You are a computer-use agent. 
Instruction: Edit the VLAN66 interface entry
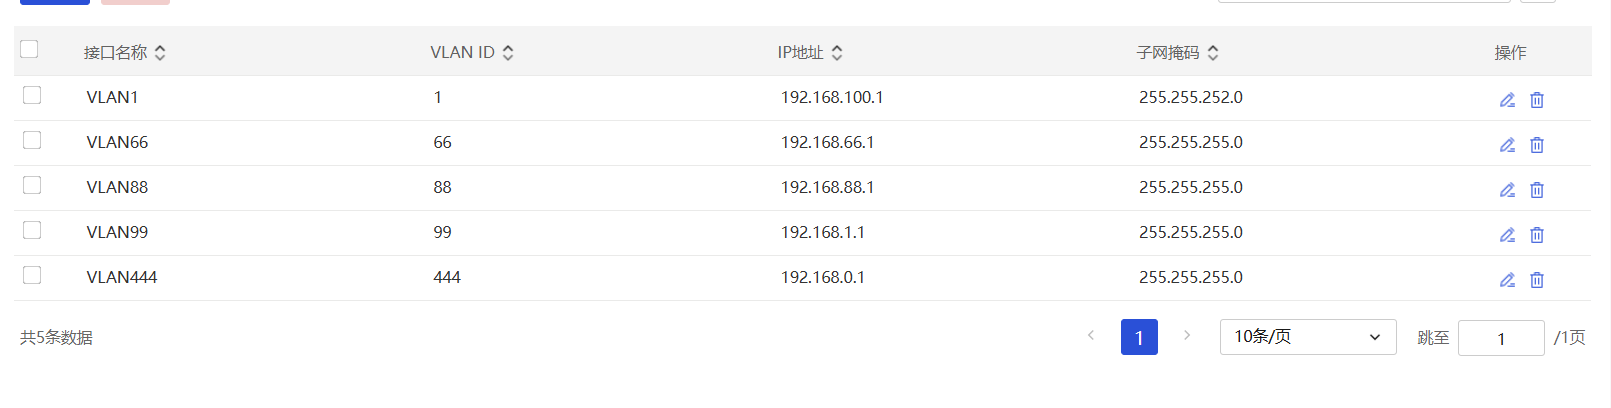point(1507,145)
